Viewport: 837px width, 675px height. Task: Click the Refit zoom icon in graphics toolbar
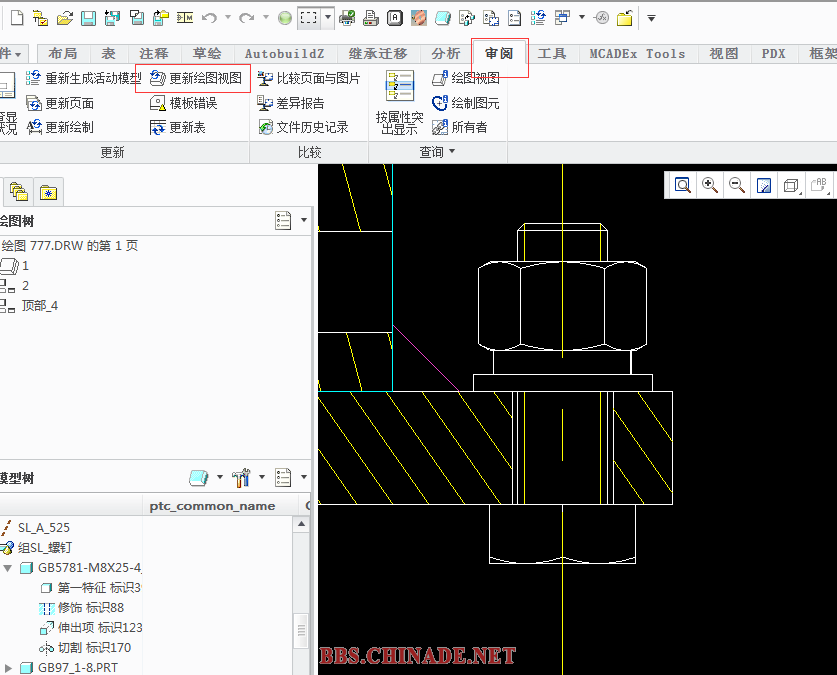point(683,185)
